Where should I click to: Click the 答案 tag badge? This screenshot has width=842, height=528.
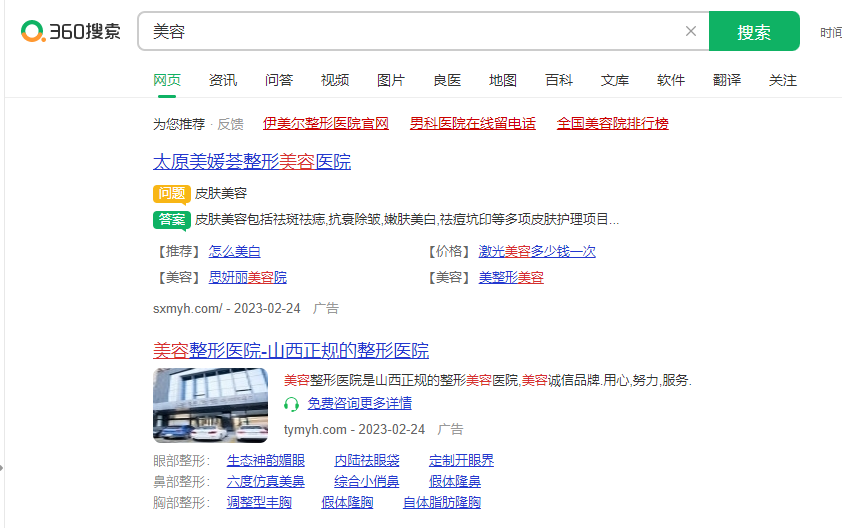click(x=172, y=220)
